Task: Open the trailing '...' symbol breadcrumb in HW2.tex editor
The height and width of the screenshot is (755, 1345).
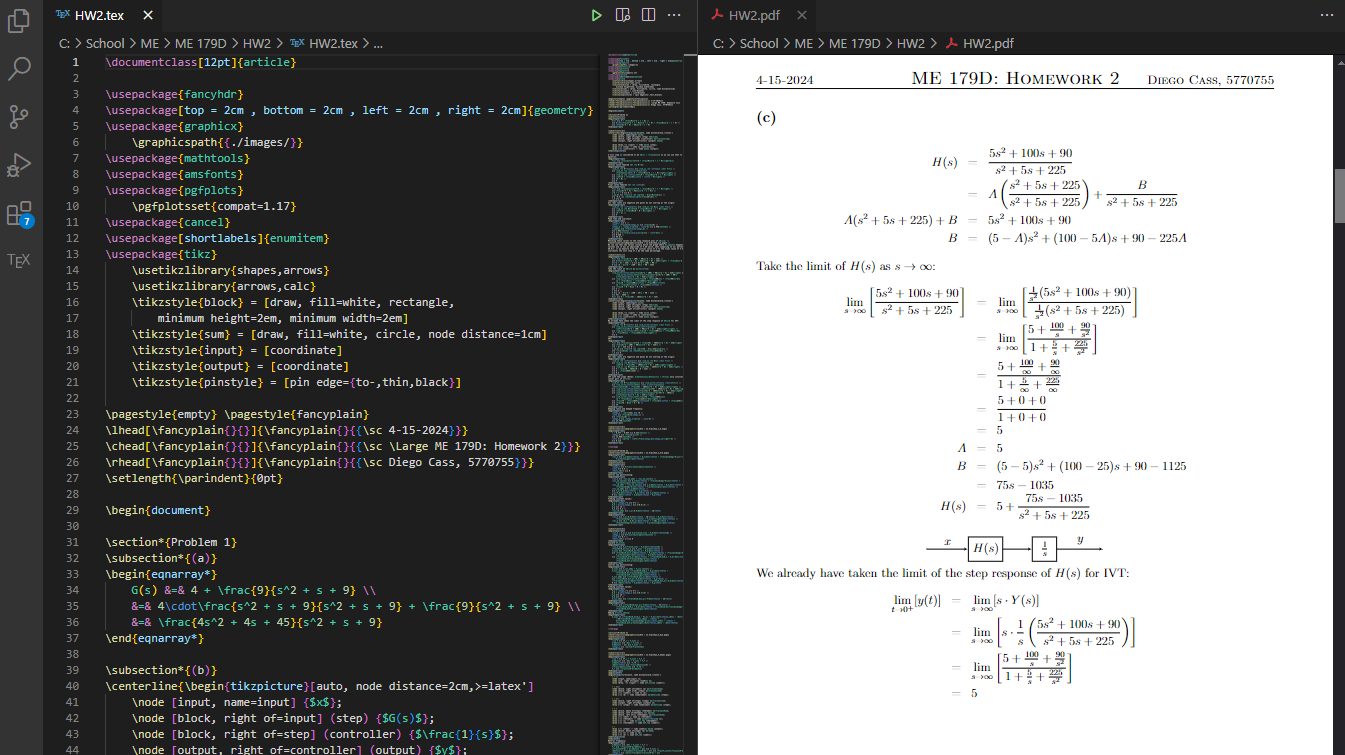Action: (x=378, y=43)
